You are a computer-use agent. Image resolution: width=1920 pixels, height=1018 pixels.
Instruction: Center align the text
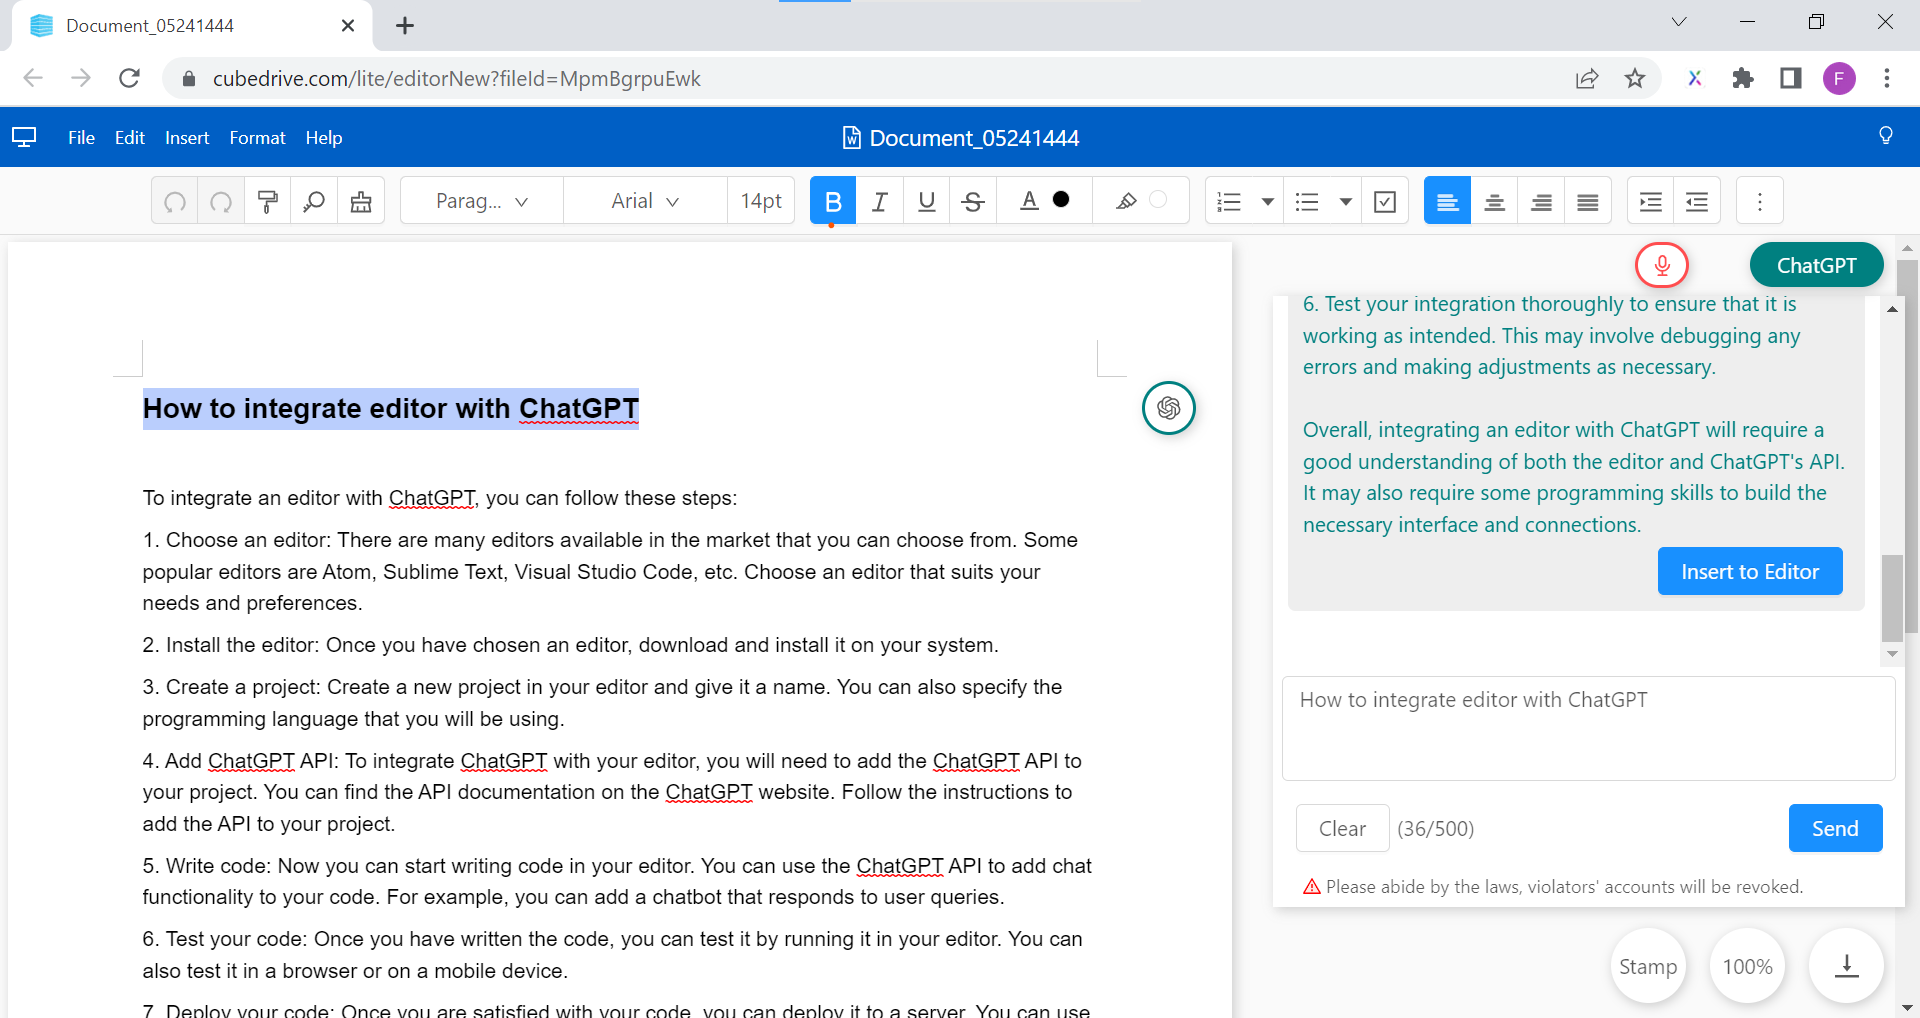tap(1495, 202)
